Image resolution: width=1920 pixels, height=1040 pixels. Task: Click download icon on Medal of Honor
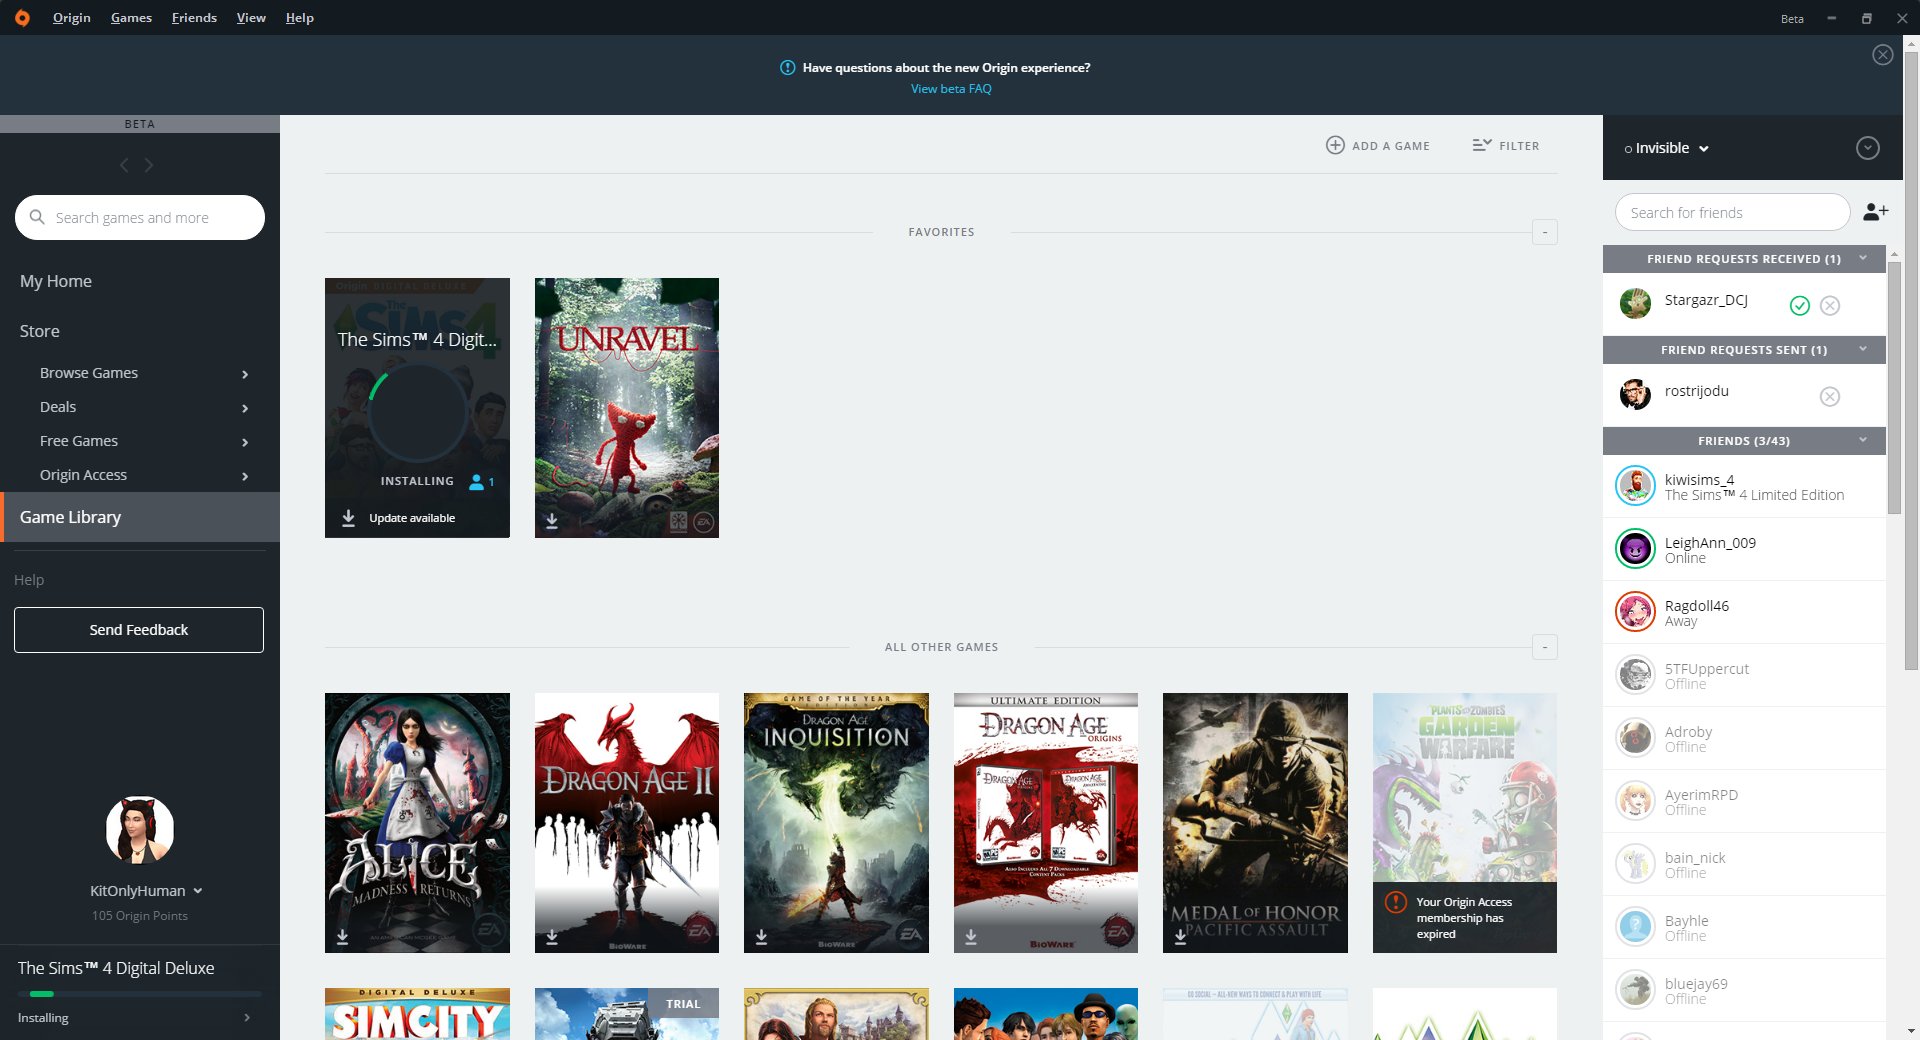coord(1180,936)
